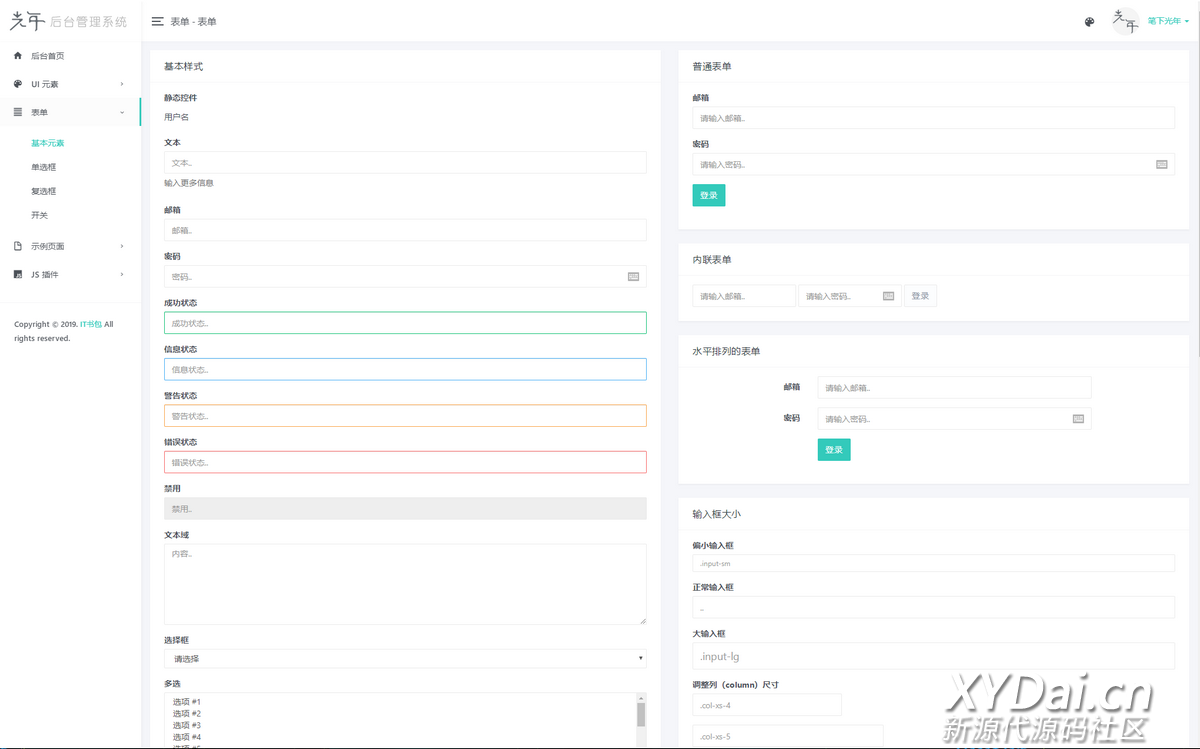The height and width of the screenshot is (749, 1200).
Task: Click the home icon for 后台首页
Action: tap(18, 56)
